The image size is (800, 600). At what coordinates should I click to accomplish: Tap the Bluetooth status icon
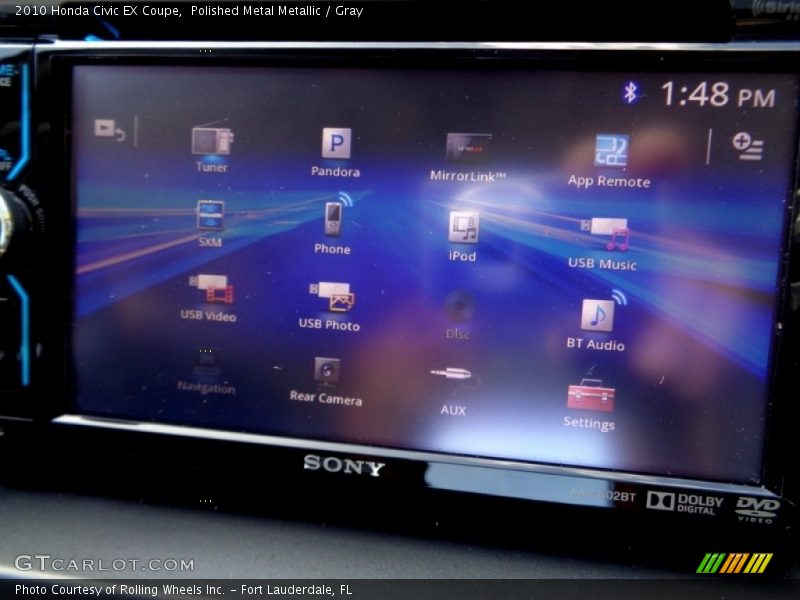pyautogui.click(x=631, y=93)
